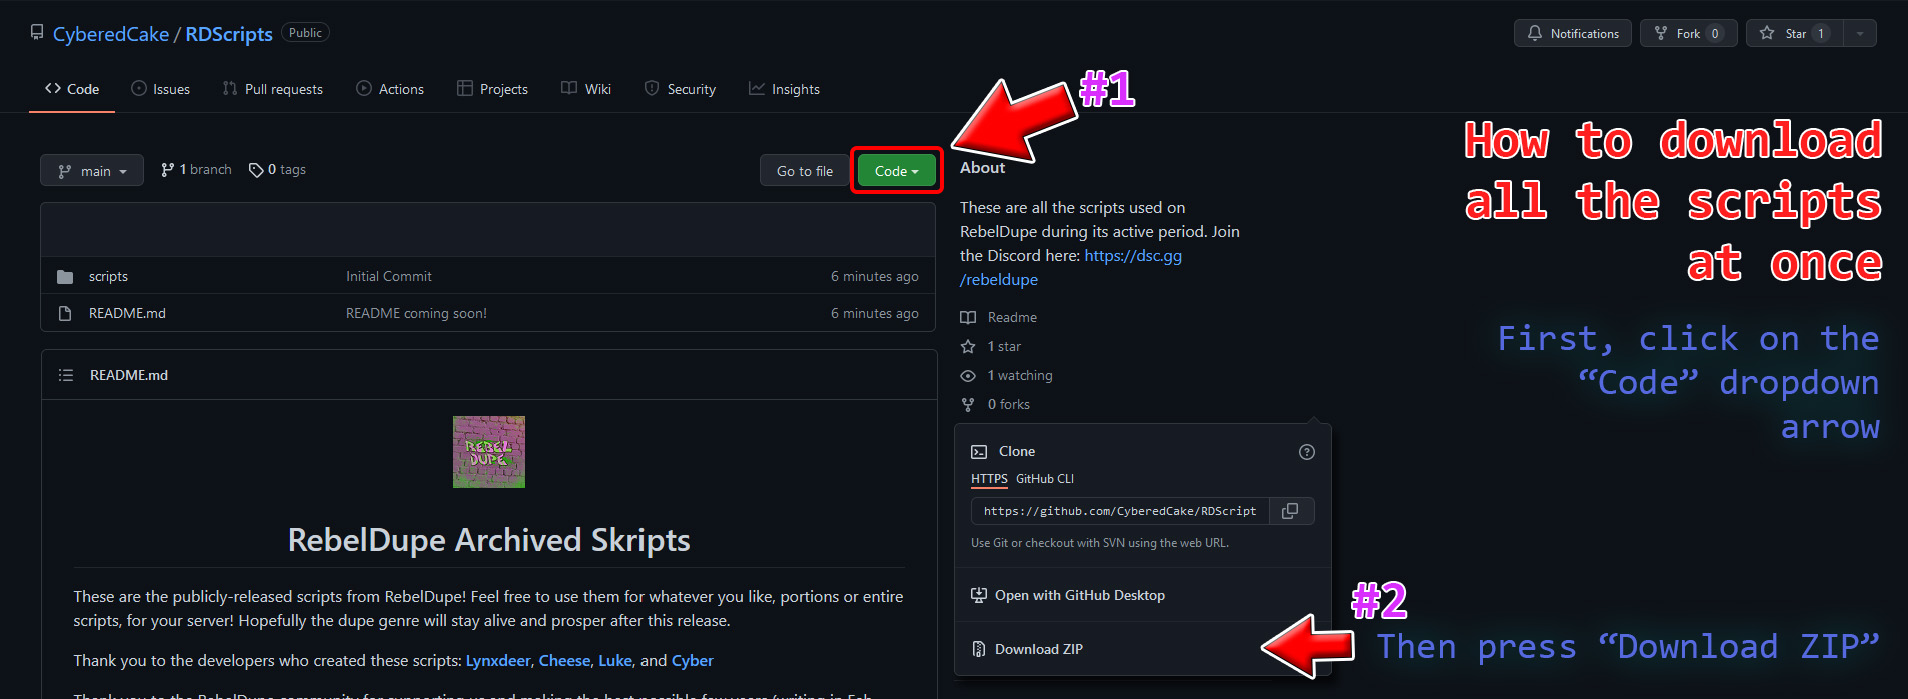This screenshot has height=699, width=1908.
Task: Open the Projects tab
Action: tap(492, 89)
